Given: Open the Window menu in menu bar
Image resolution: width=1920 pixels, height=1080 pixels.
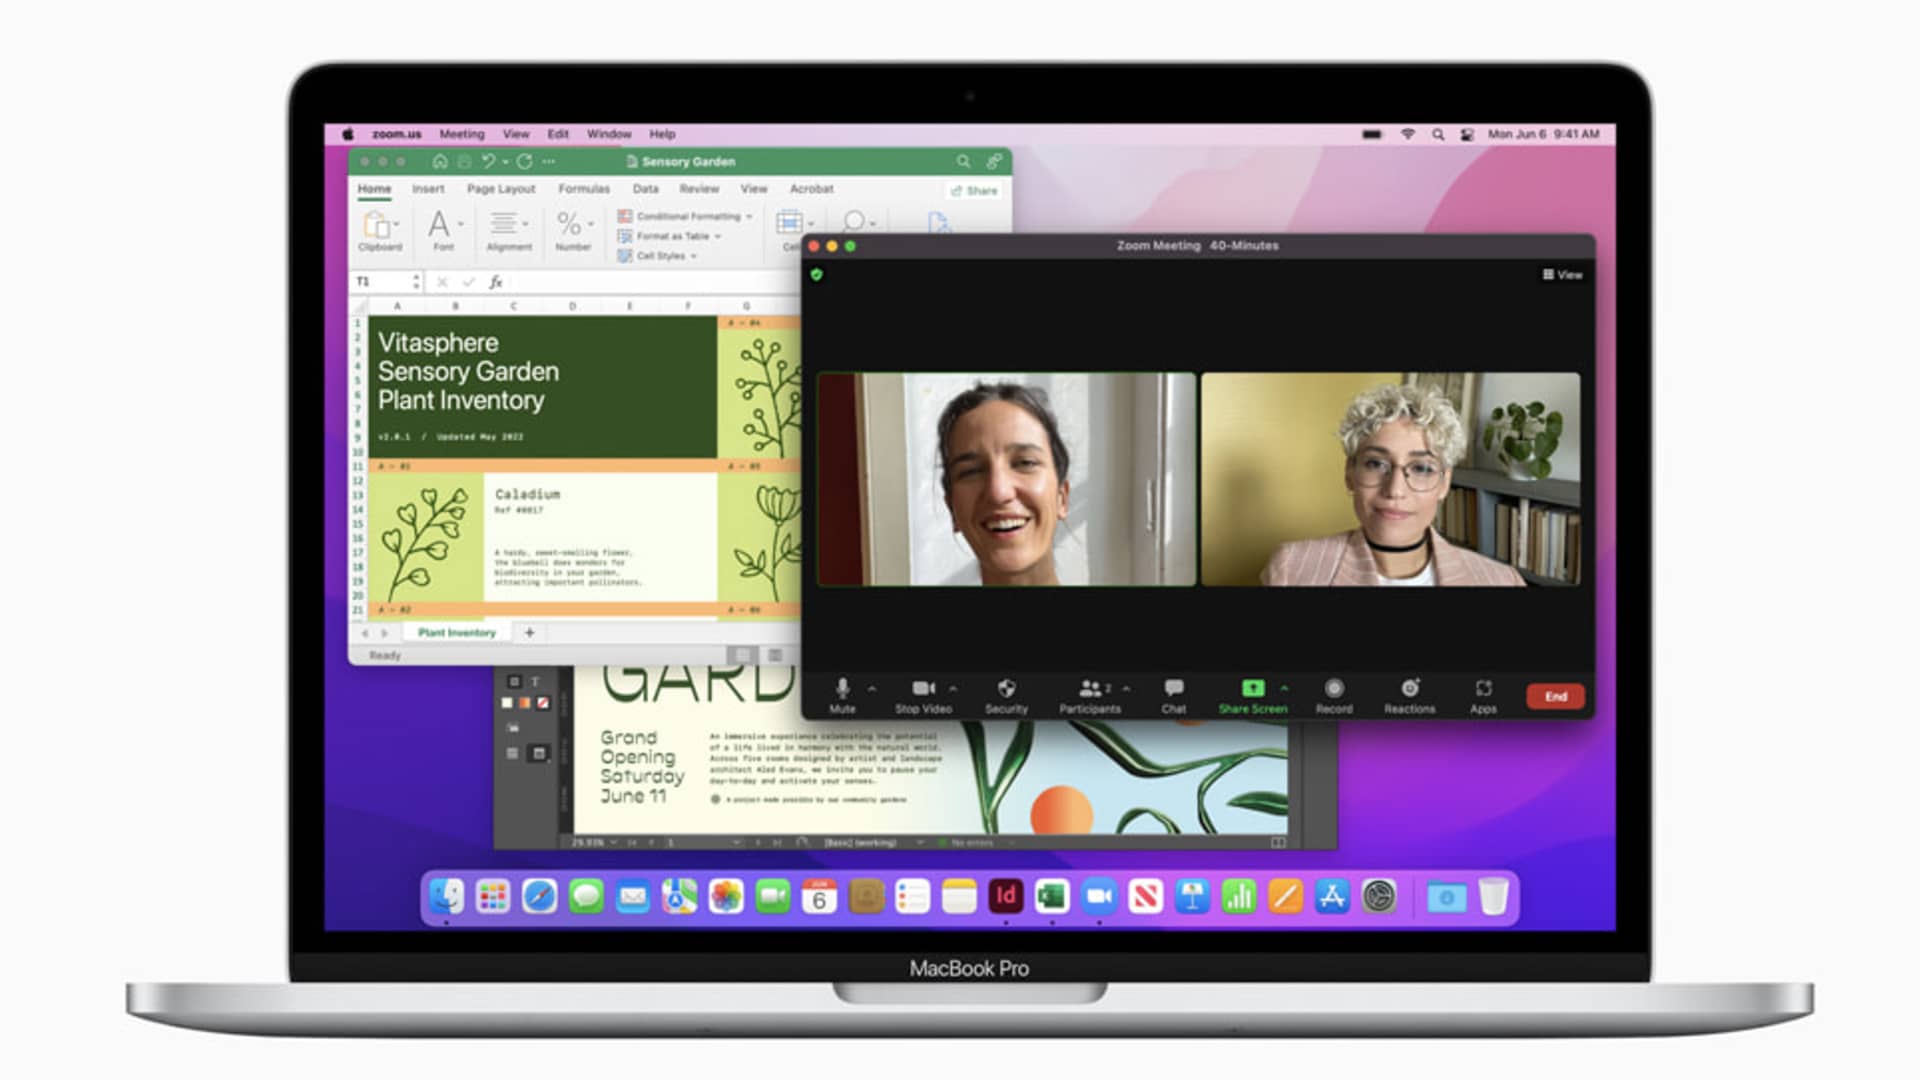Looking at the screenshot, I should pos(609,134).
